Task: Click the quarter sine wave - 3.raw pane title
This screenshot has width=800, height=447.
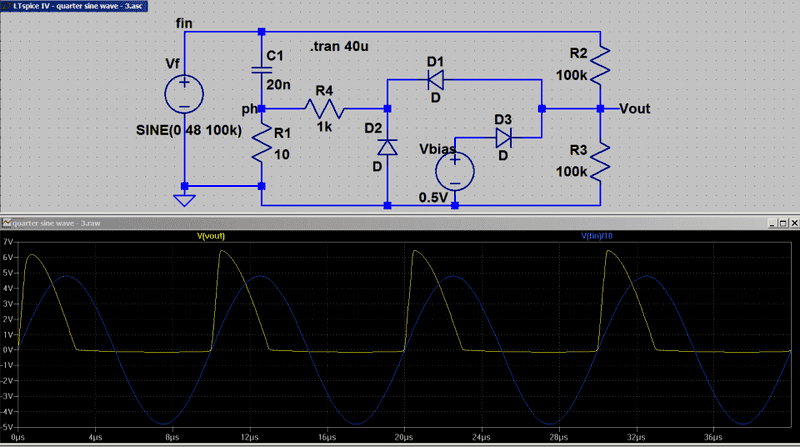Action: pos(56,223)
